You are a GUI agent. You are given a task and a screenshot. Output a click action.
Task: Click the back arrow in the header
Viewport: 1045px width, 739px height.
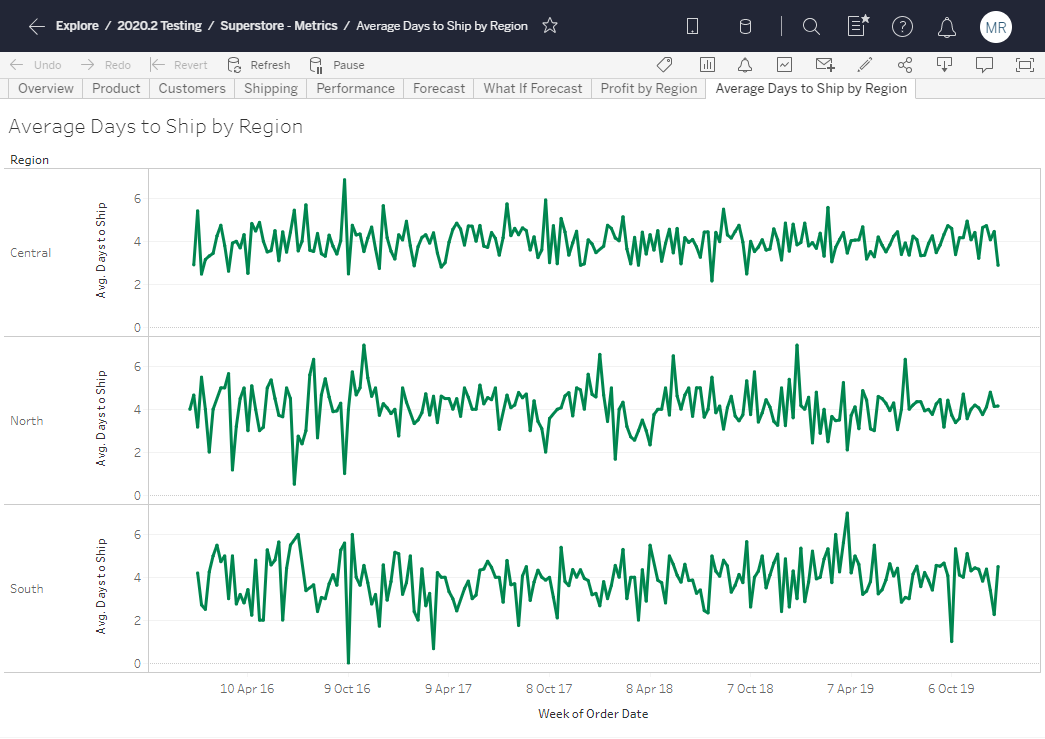(37, 26)
